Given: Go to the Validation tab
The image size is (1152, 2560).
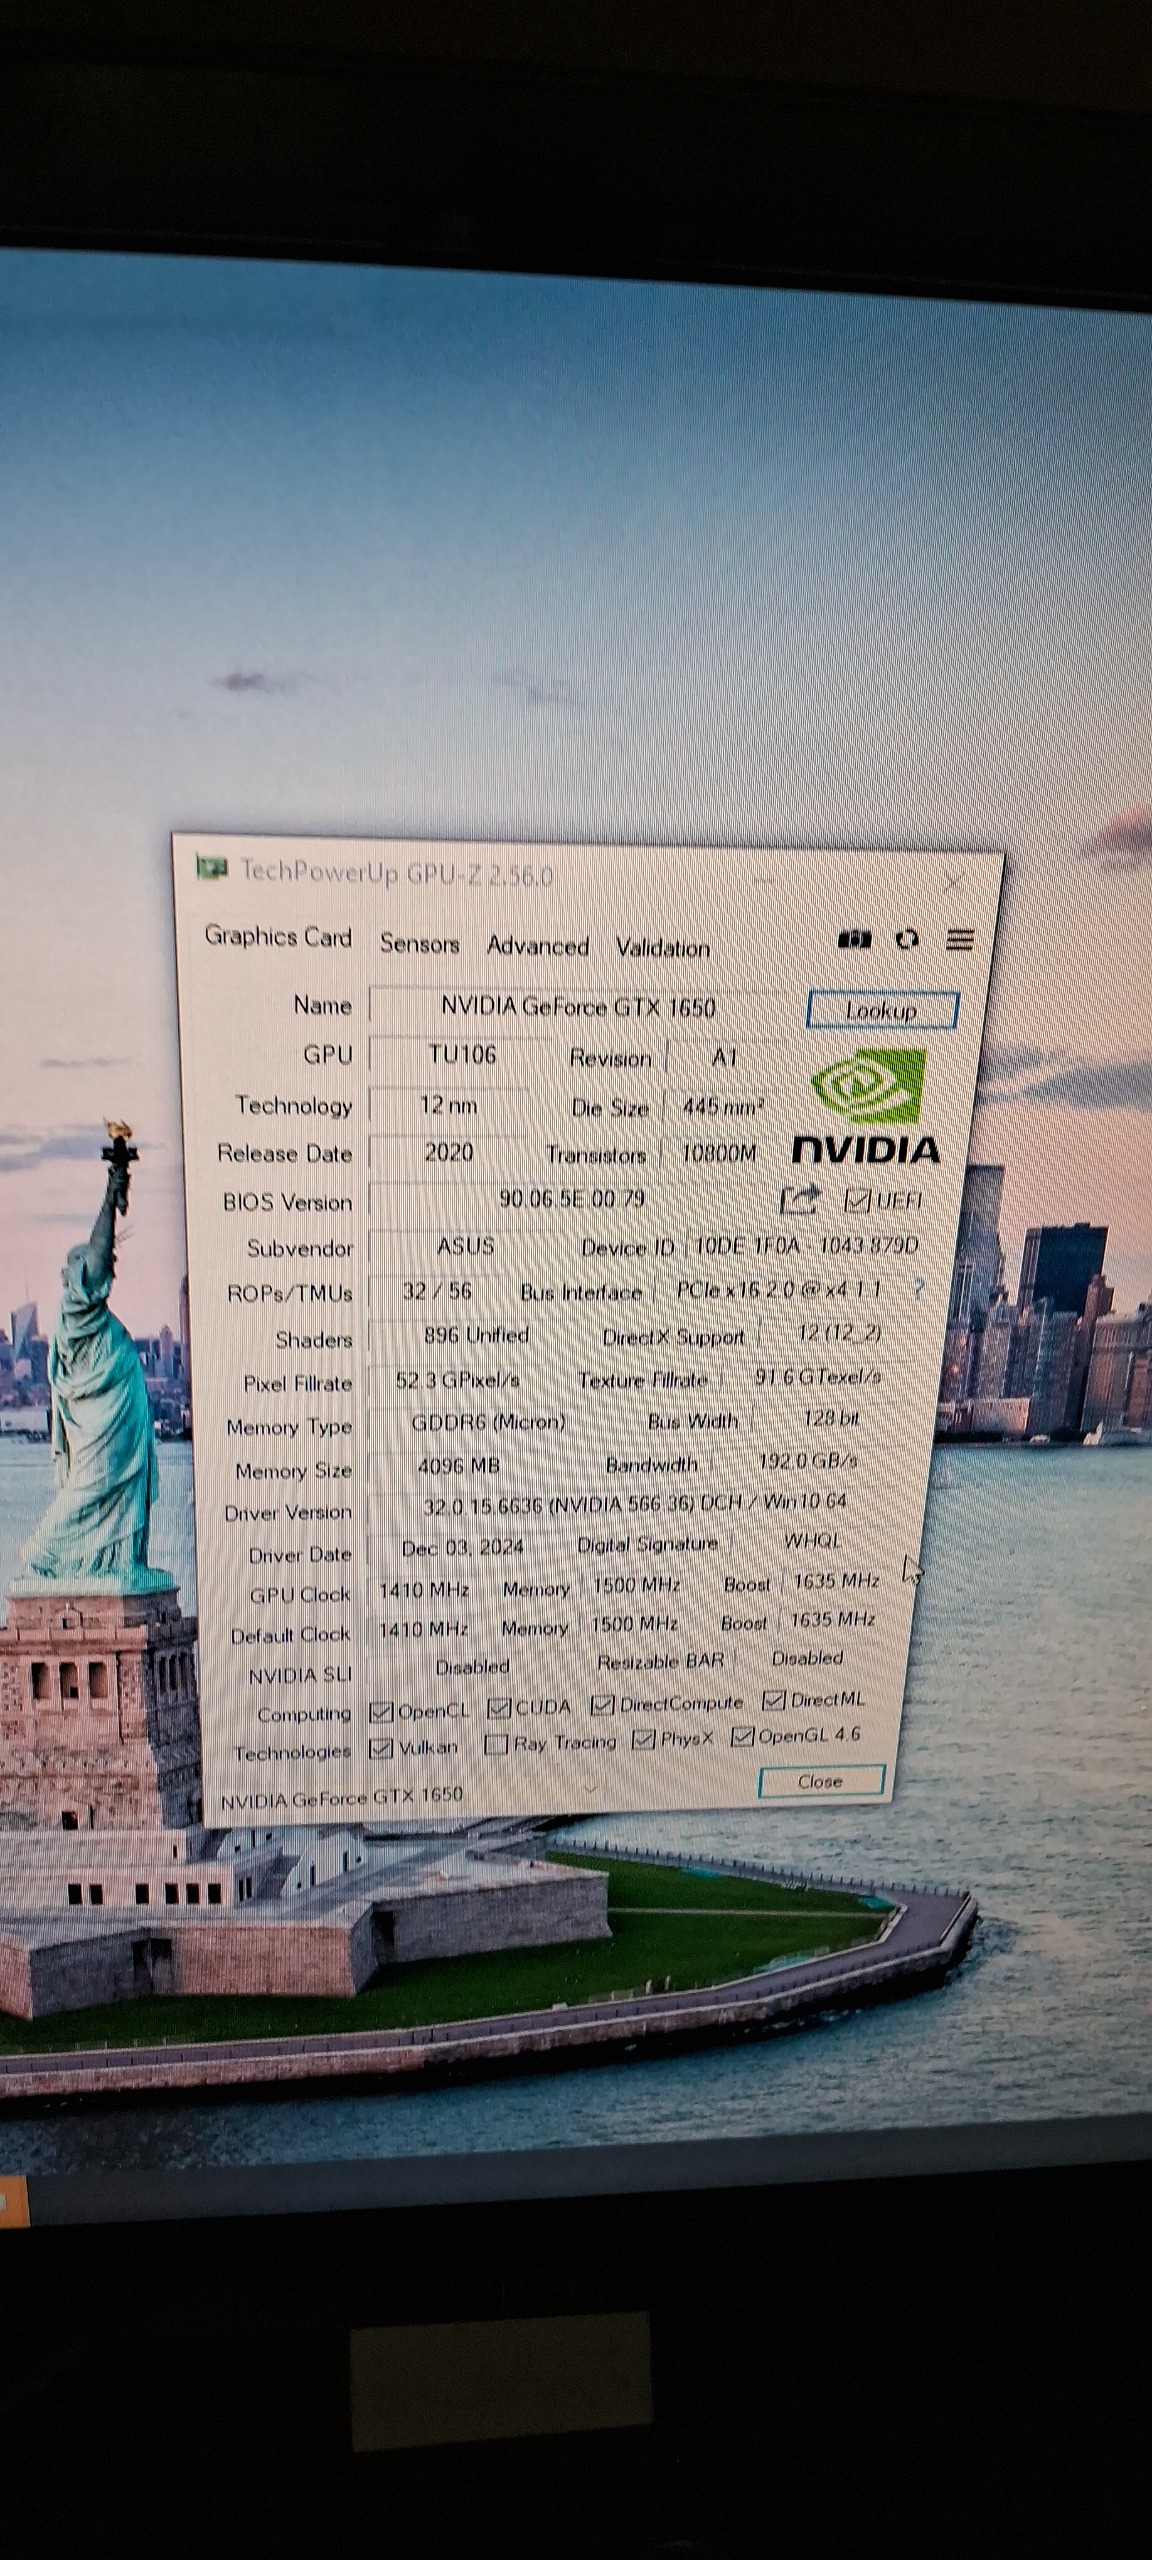Looking at the screenshot, I should (662, 948).
